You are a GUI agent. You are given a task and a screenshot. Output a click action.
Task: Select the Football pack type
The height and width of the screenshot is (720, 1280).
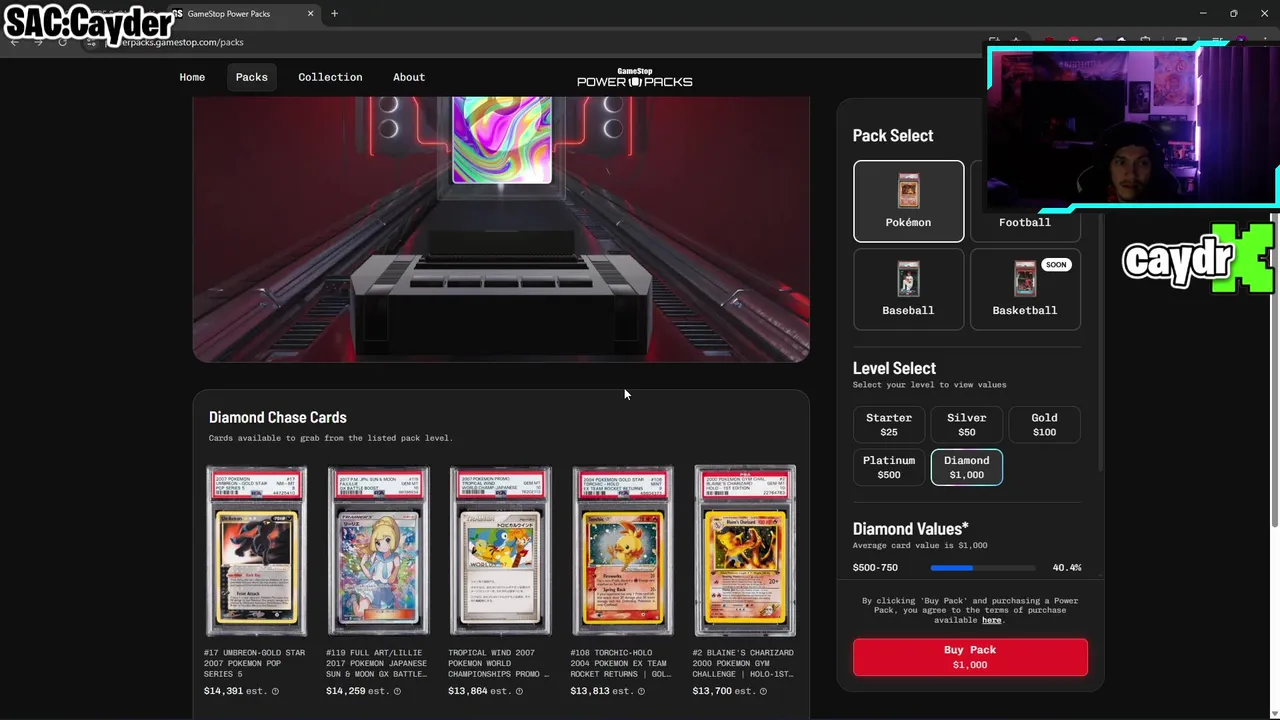tap(1025, 221)
